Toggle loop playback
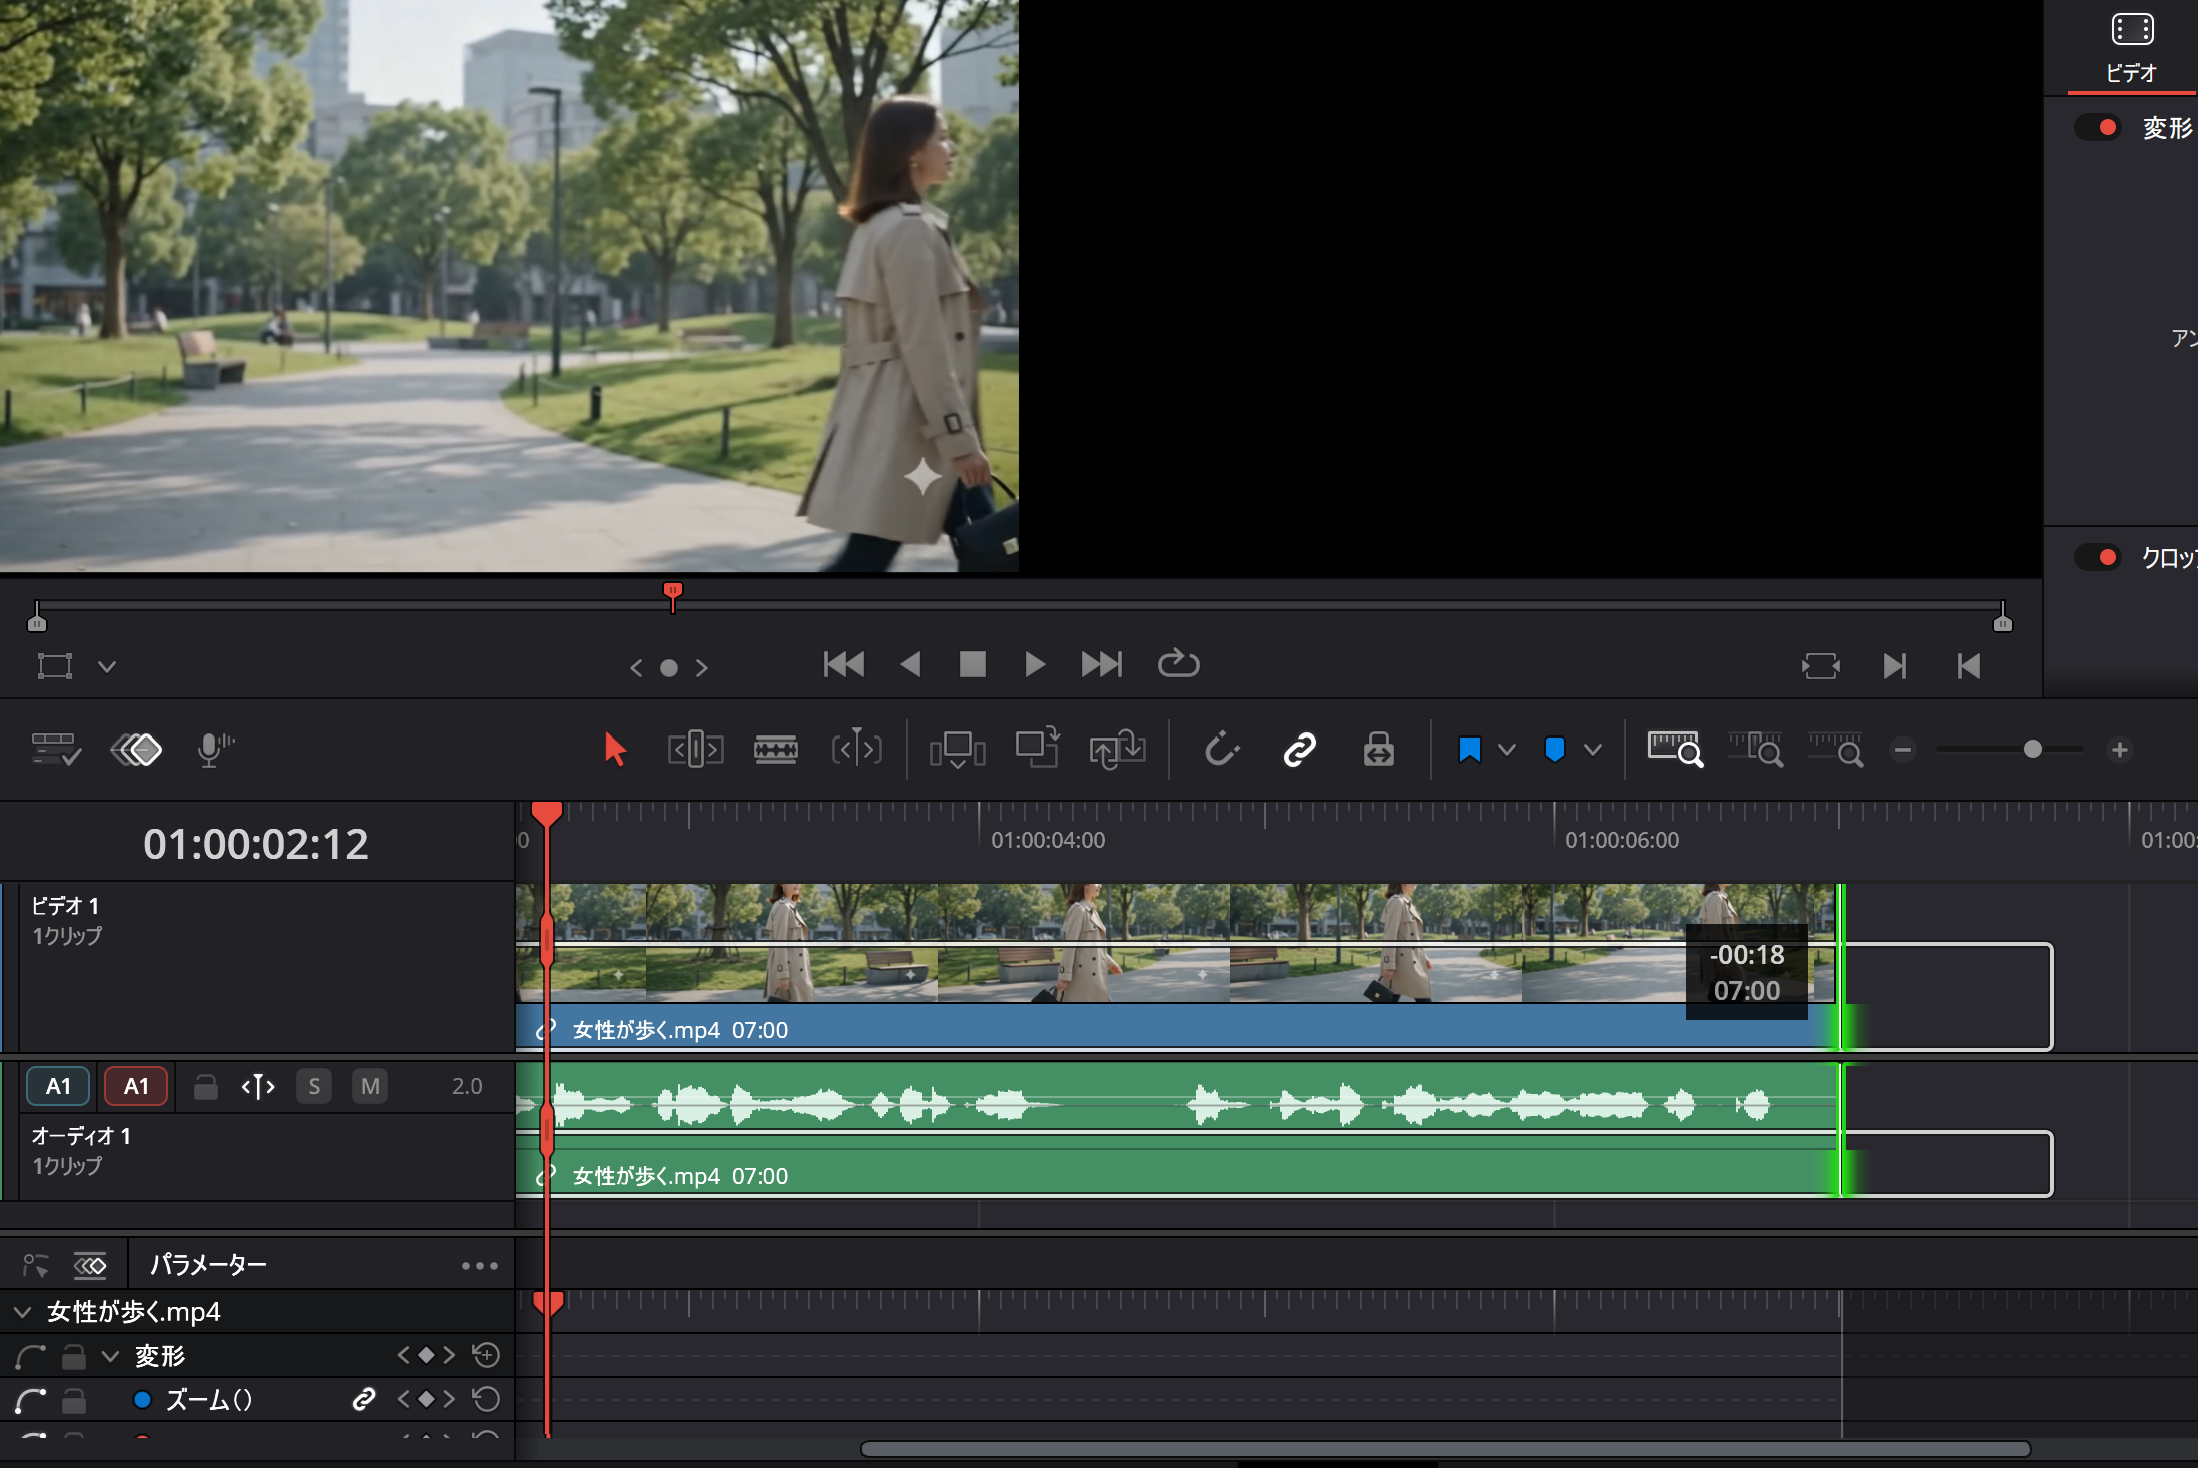 click(x=1178, y=663)
